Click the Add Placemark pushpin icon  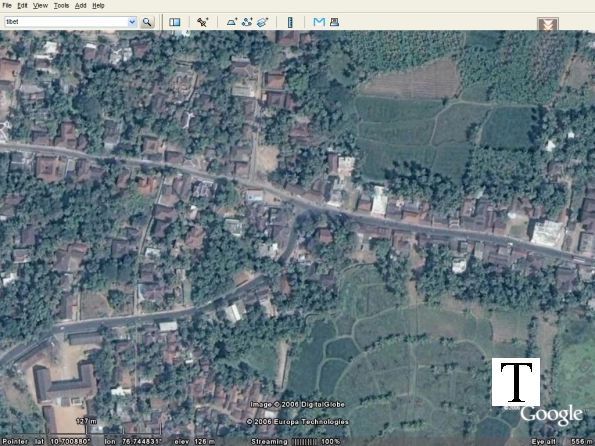click(x=202, y=22)
